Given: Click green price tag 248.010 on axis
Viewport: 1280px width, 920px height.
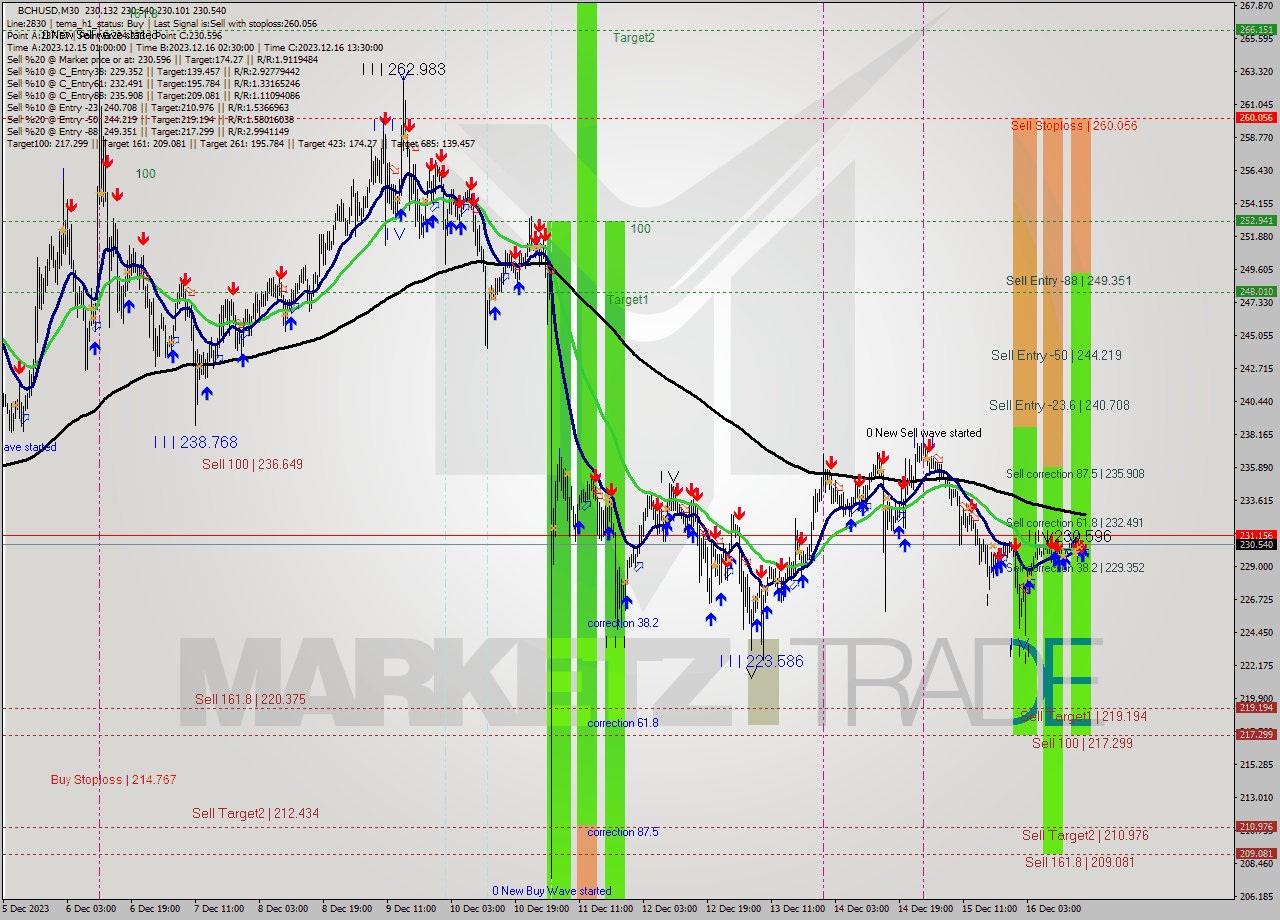Looking at the screenshot, I should tap(1257, 292).
